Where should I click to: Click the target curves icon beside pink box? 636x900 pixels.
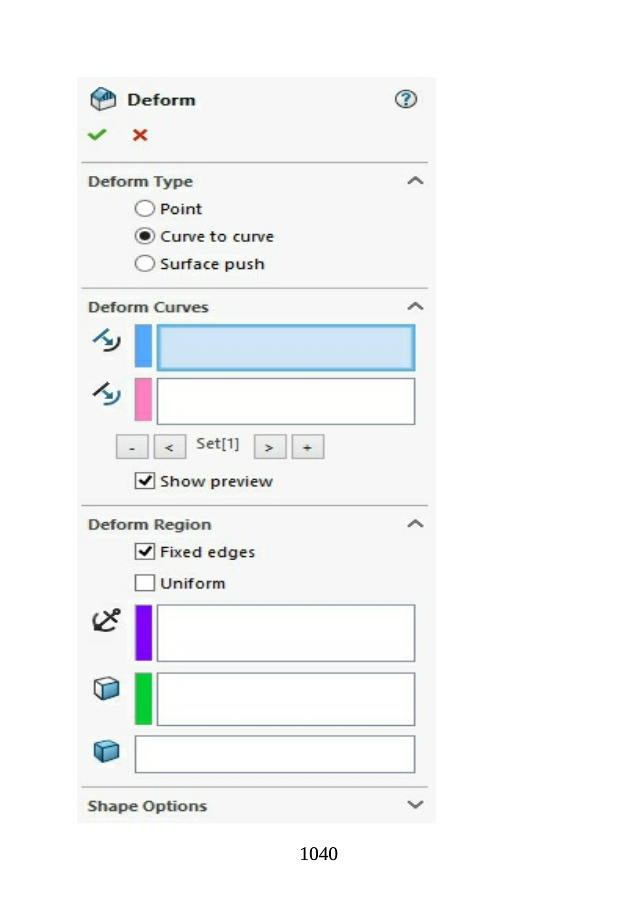[106, 396]
